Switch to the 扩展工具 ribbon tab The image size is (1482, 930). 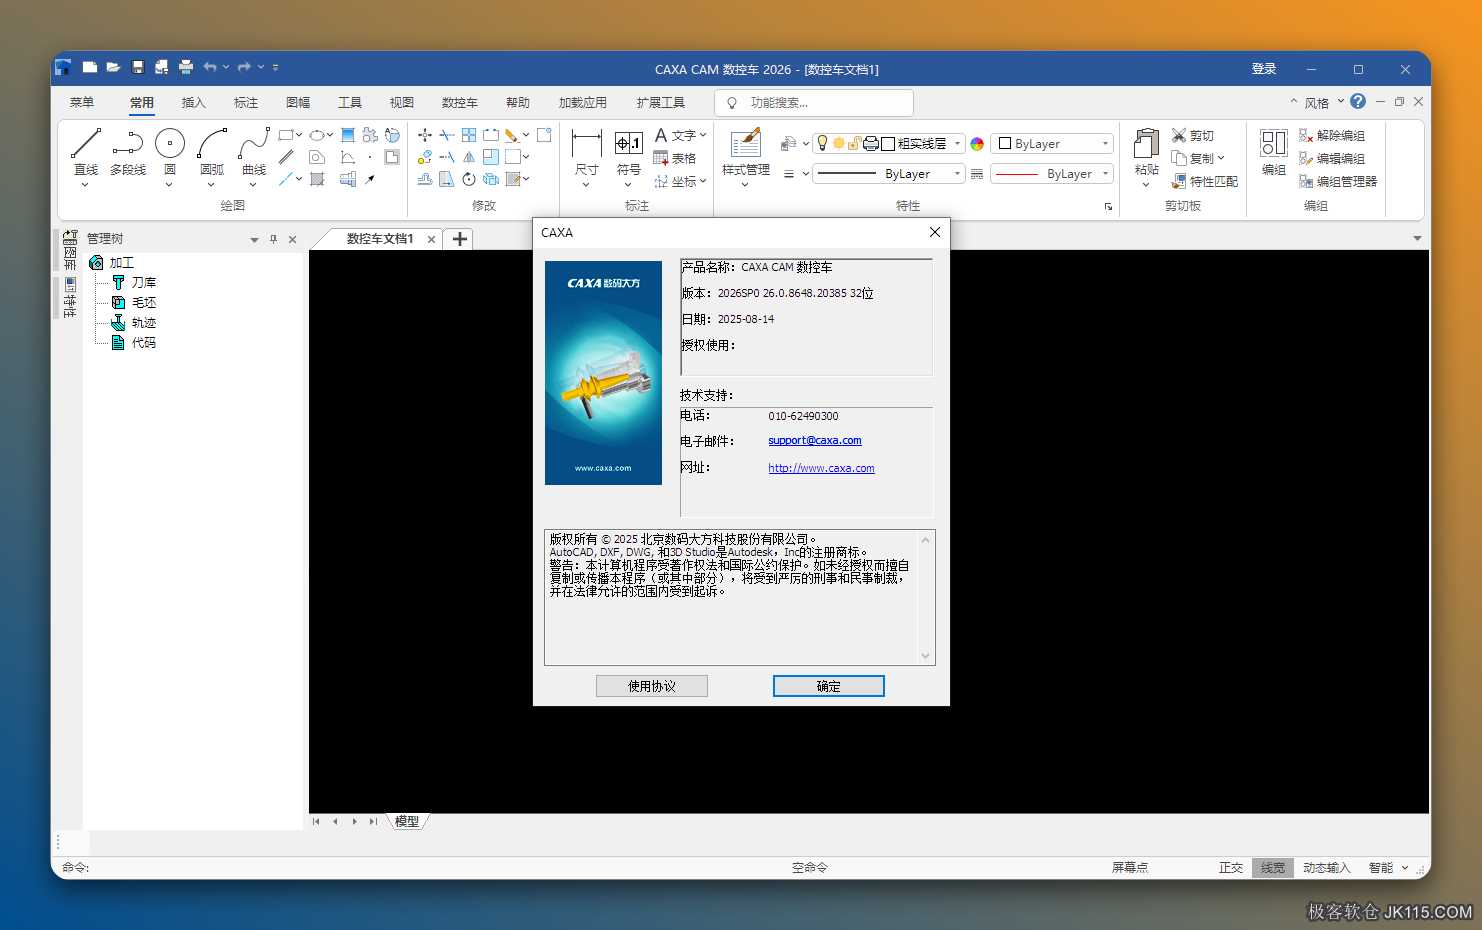pyautogui.click(x=661, y=102)
